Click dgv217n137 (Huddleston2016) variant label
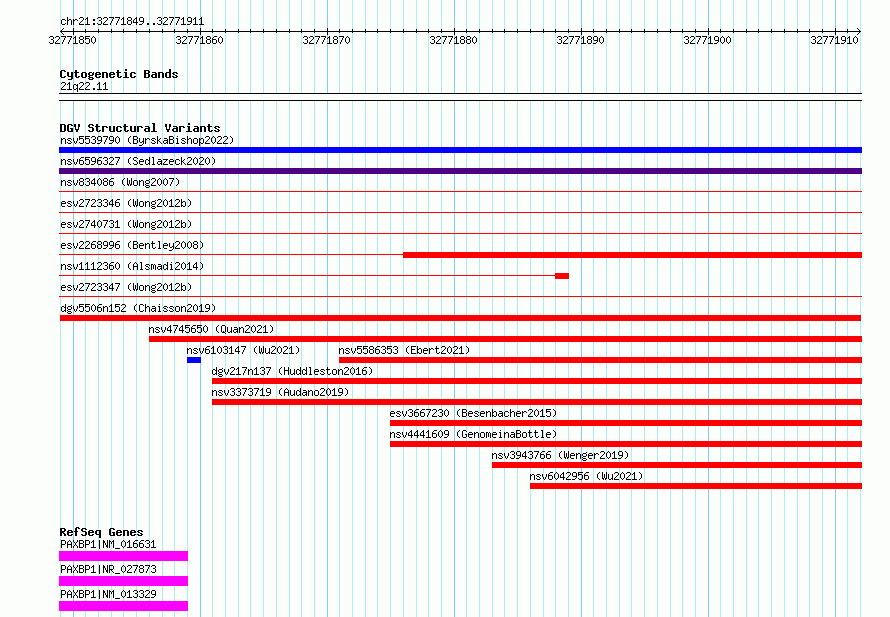This screenshot has width=890, height=617. (292, 371)
